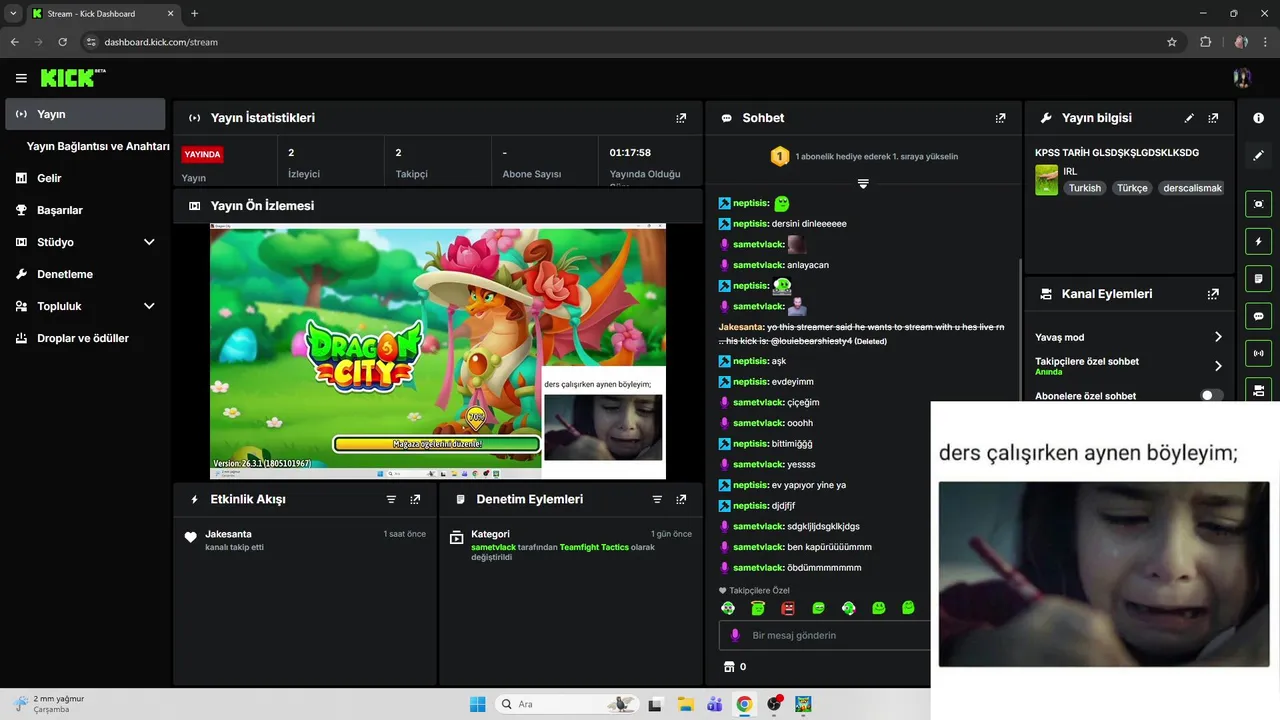This screenshot has width=1280, height=720.
Task: Click the pencil edit icon in the right toolbar
Action: coord(1258,156)
